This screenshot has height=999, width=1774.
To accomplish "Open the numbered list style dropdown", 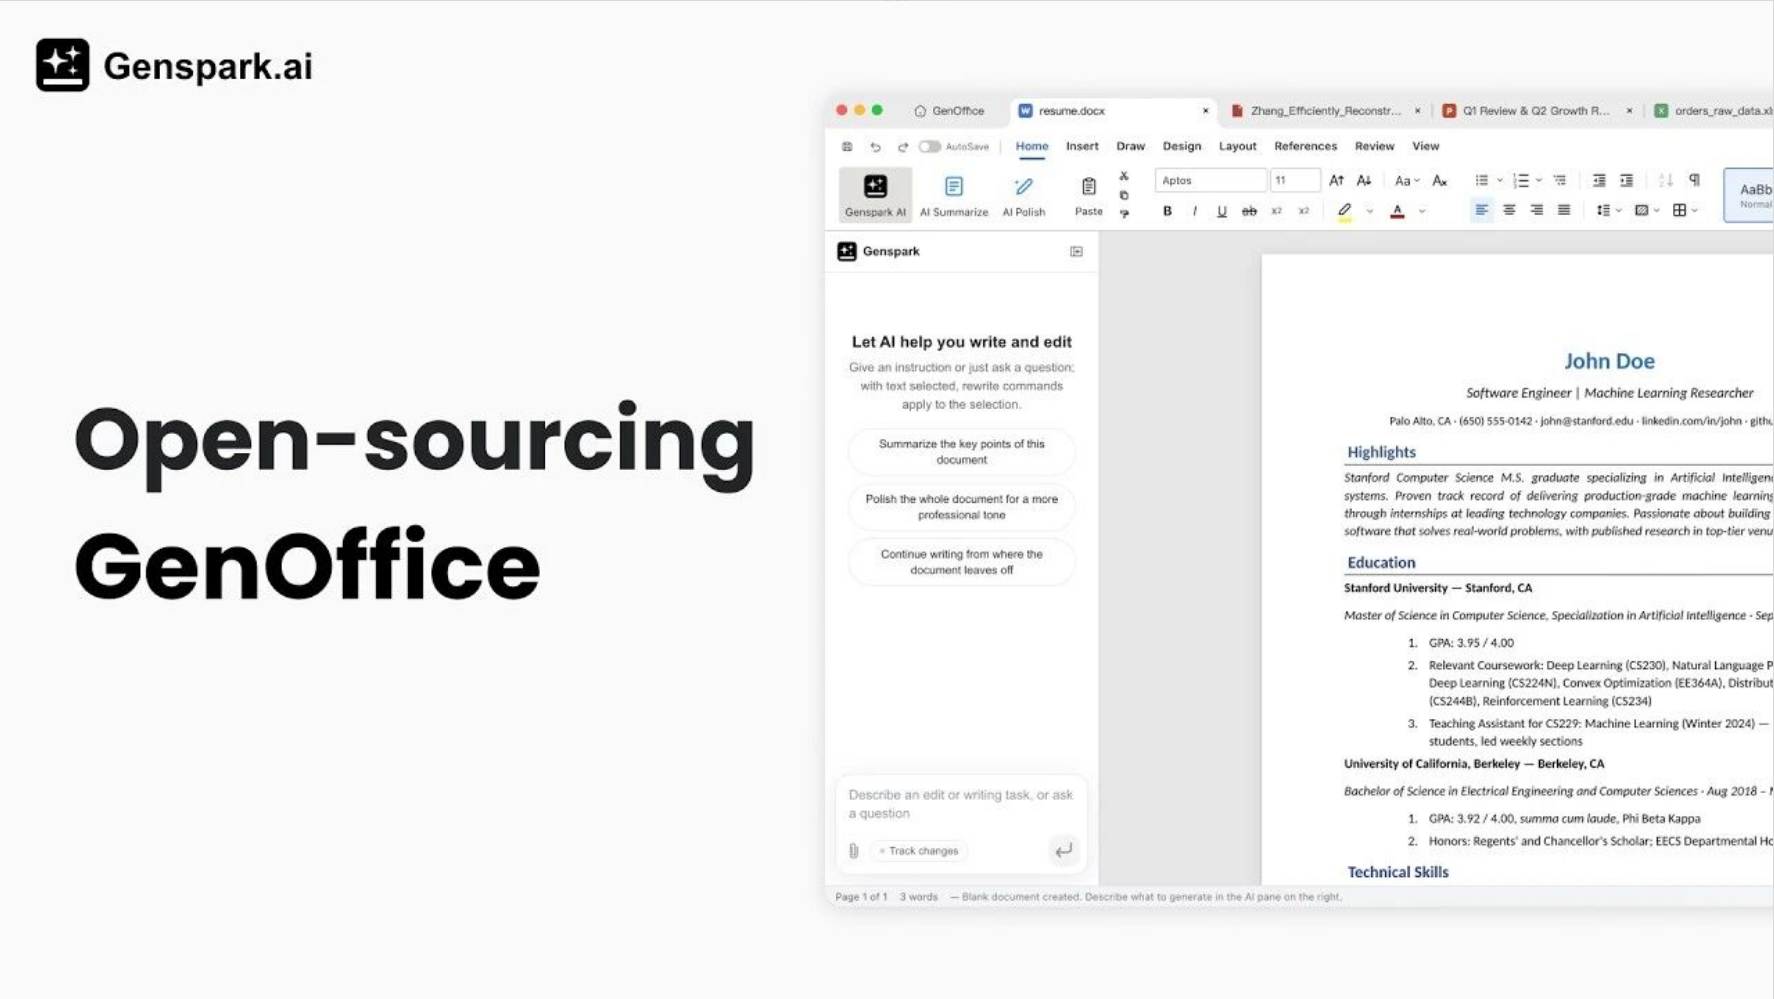I will [x=1538, y=181].
